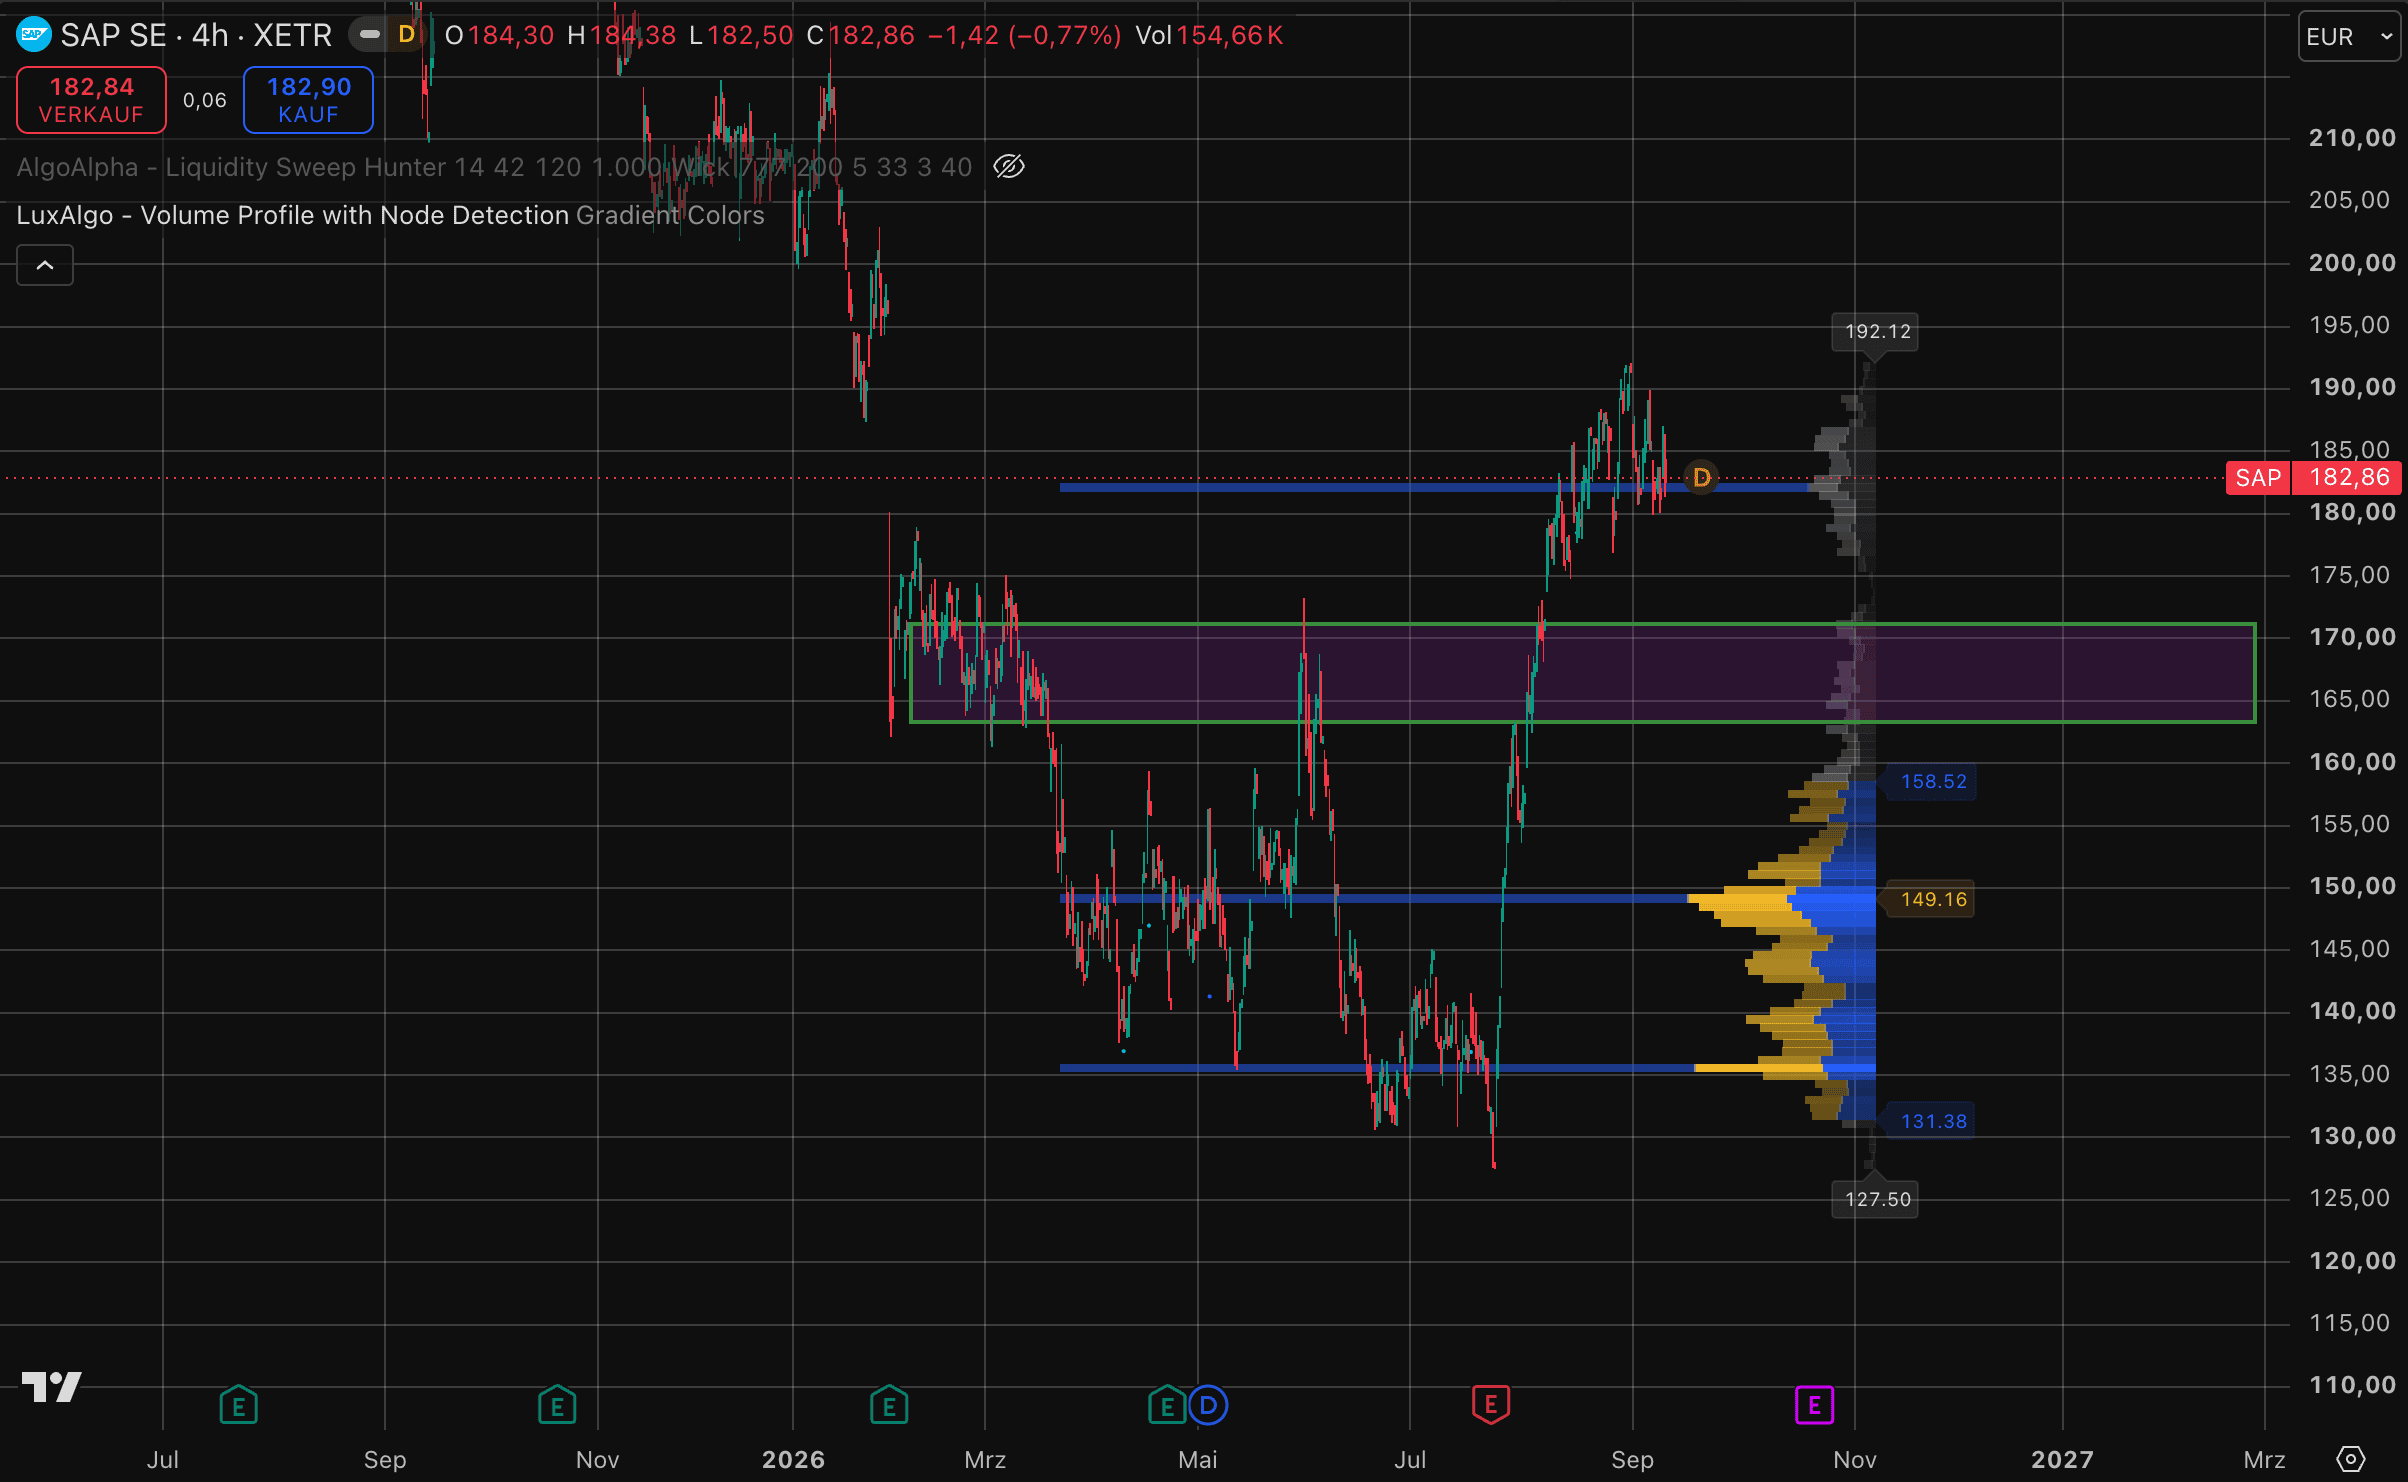Click the 115,00 price axis label
Screen dimensions: 2408x1482
click(x=2350, y=1323)
